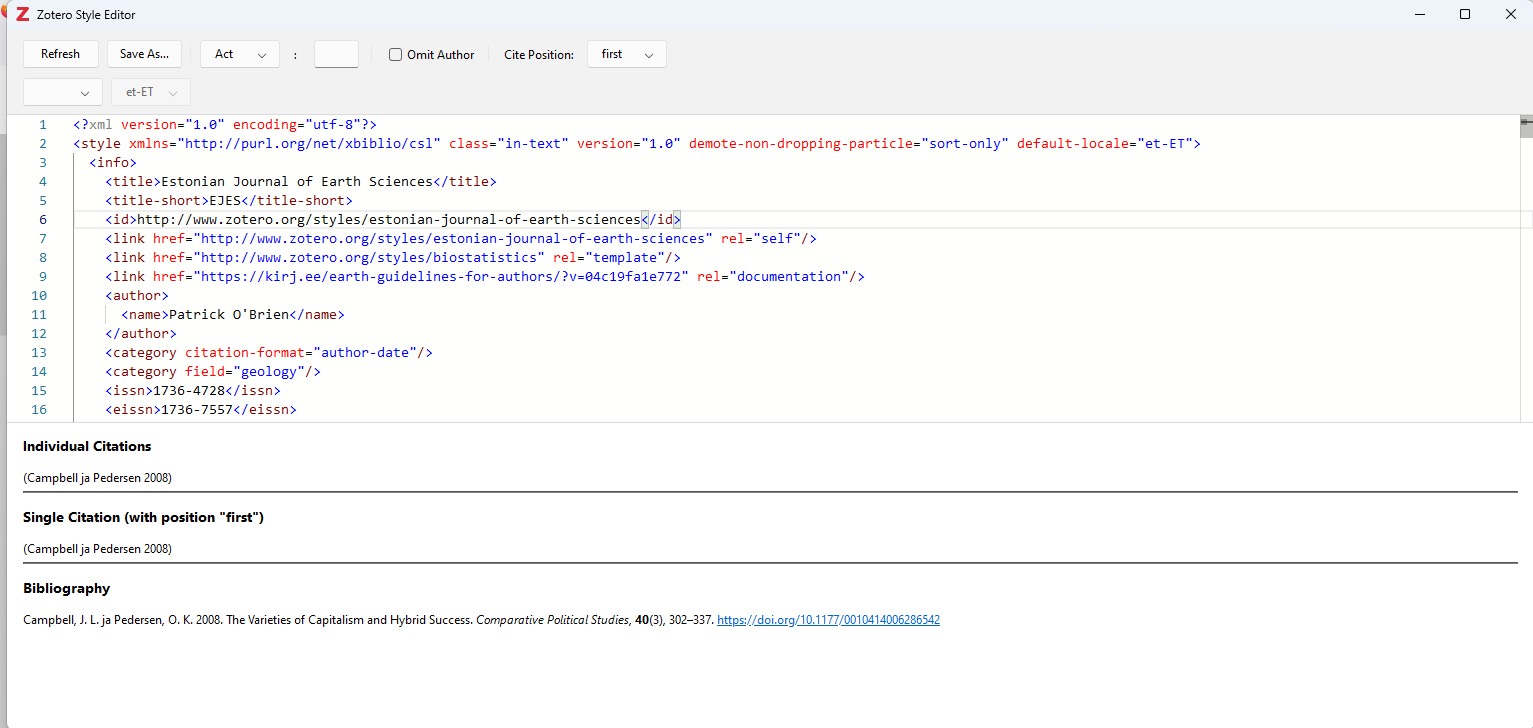Open the Cite Position dropdown showing first

click(627, 54)
